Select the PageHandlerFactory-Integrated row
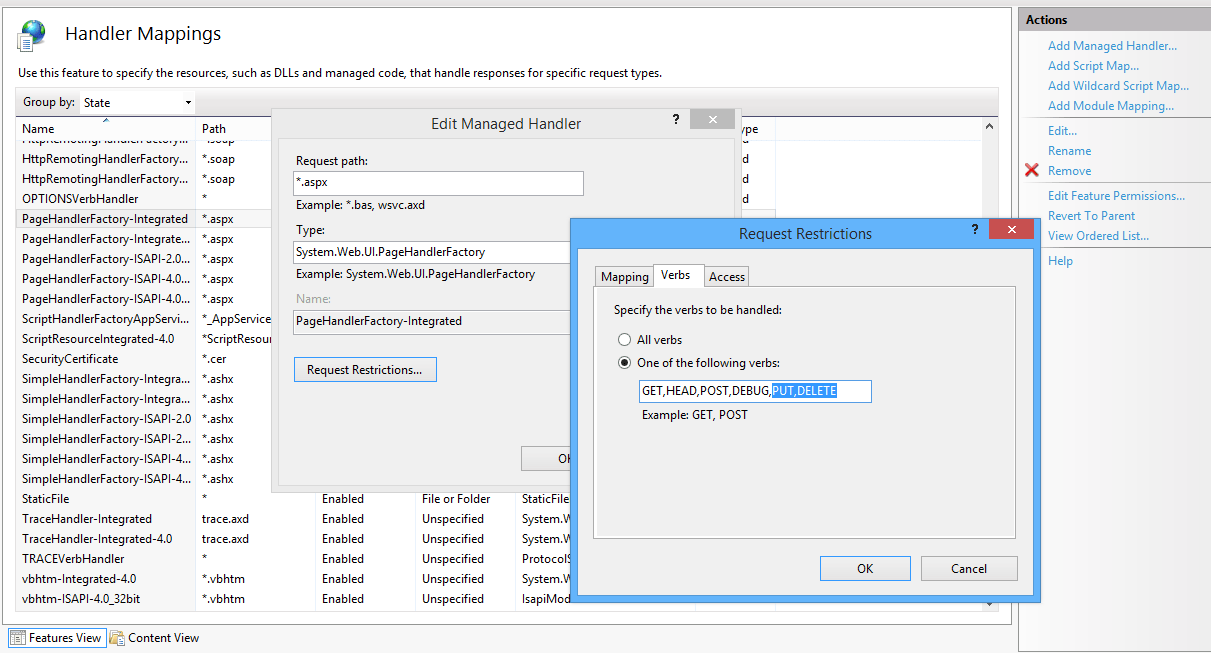The height and width of the screenshot is (653, 1211). 144,219
